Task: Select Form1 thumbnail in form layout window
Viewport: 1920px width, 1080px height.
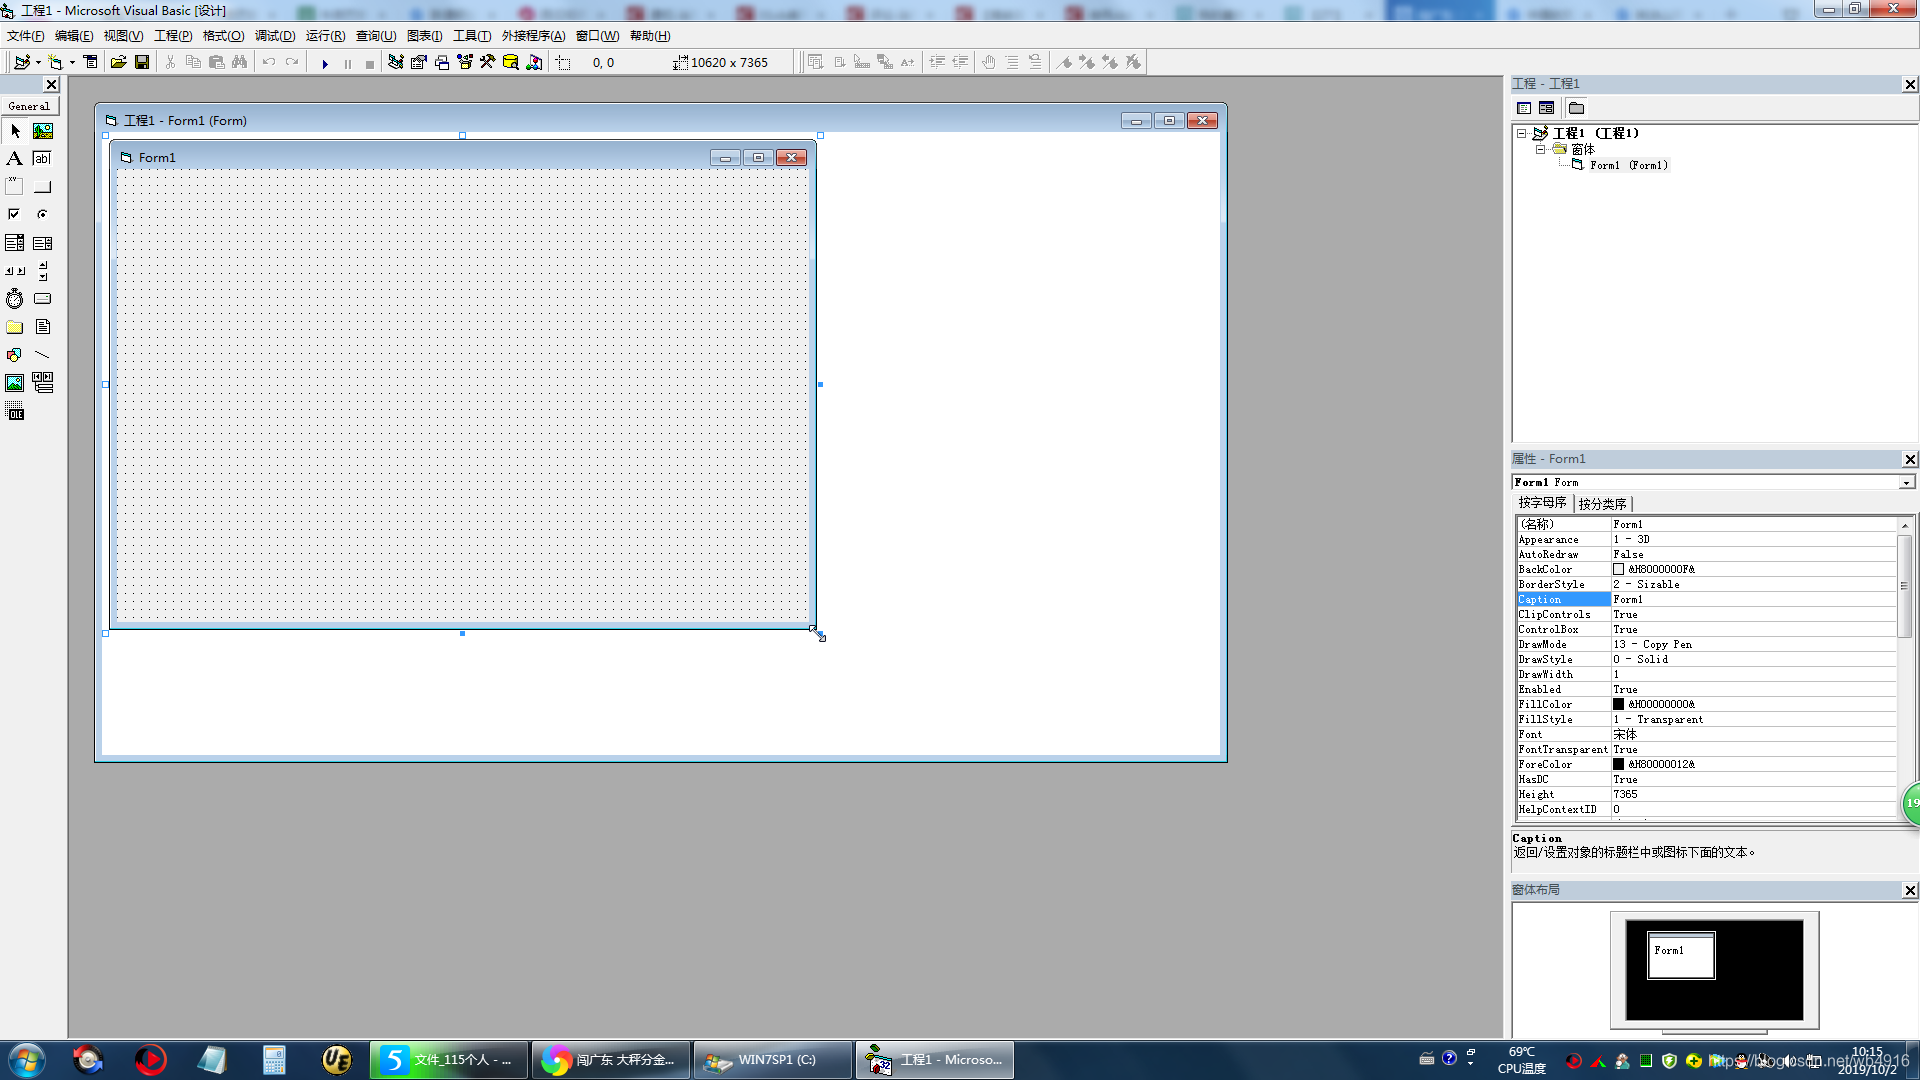Action: [x=1680, y=955]
